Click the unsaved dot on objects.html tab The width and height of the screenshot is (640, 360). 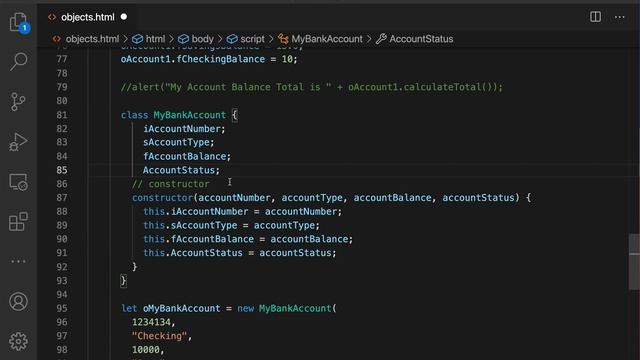click(124, 17)
